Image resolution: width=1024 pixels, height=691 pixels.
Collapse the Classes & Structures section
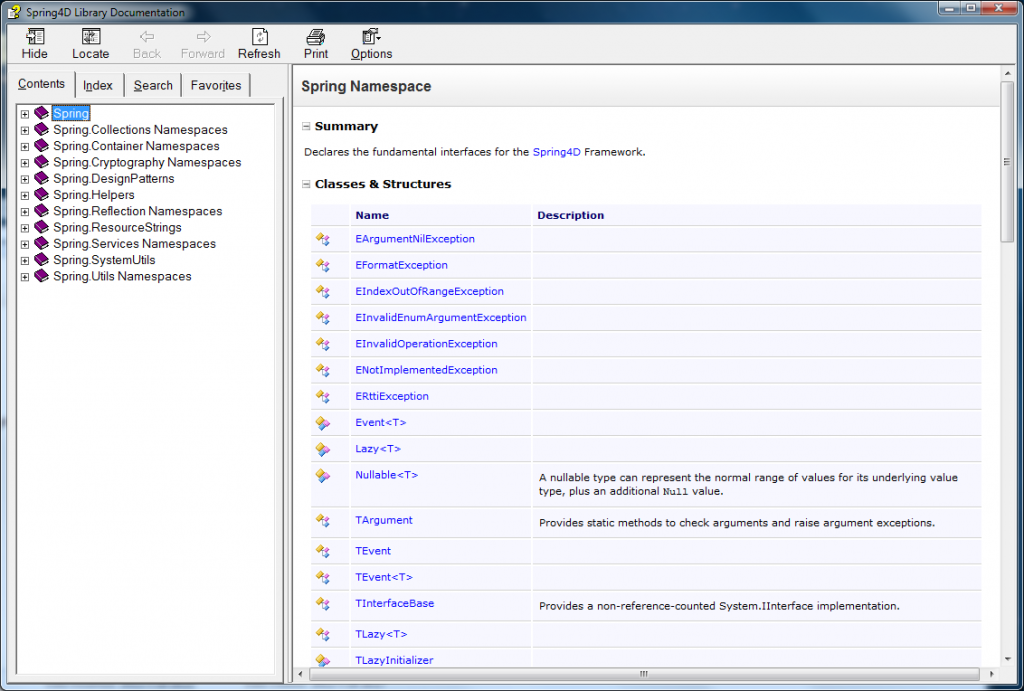coord(305,184)
